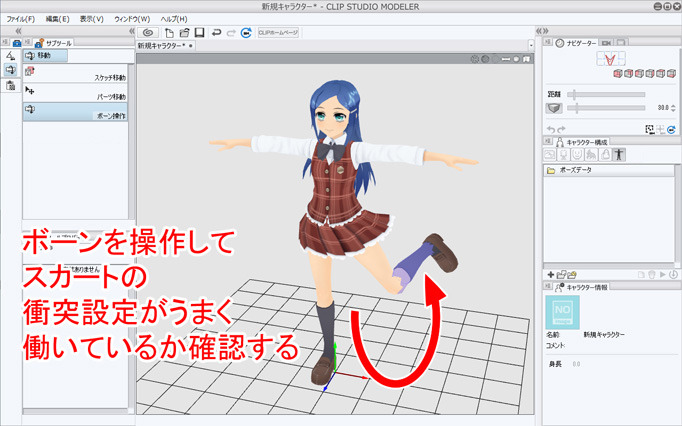The image size is (682, 426).
Task: Choose the ボーン操作 sub tool
Action: coord(75,111)
